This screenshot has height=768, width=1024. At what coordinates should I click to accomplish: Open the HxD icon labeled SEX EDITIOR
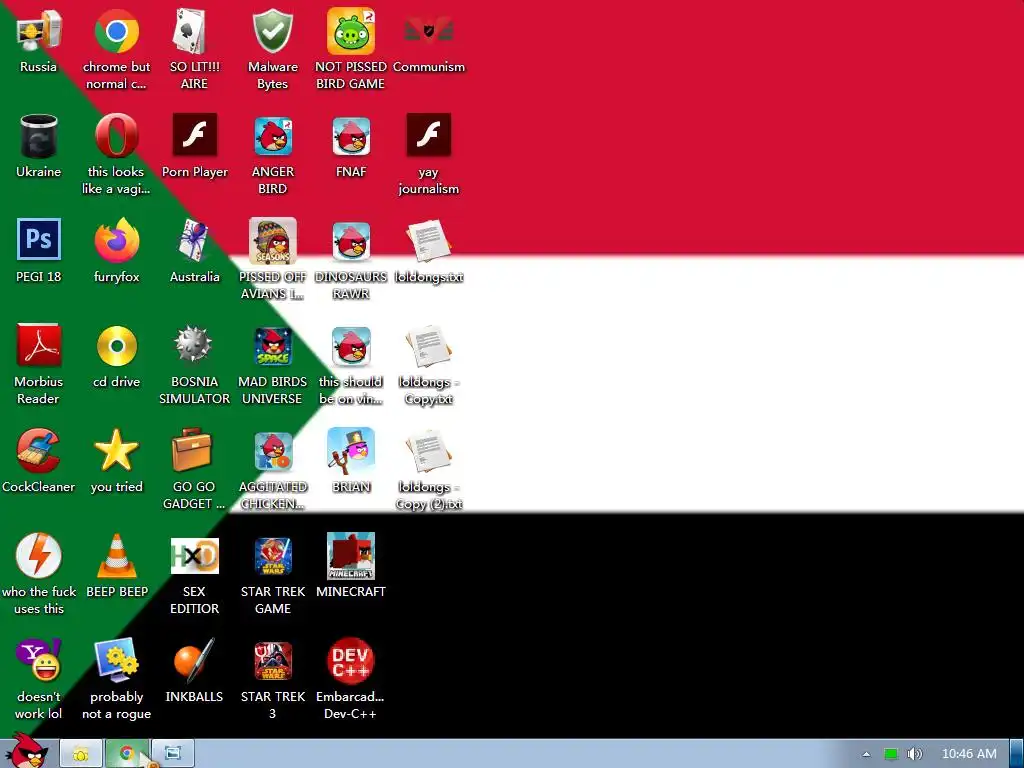click(194, 556)
